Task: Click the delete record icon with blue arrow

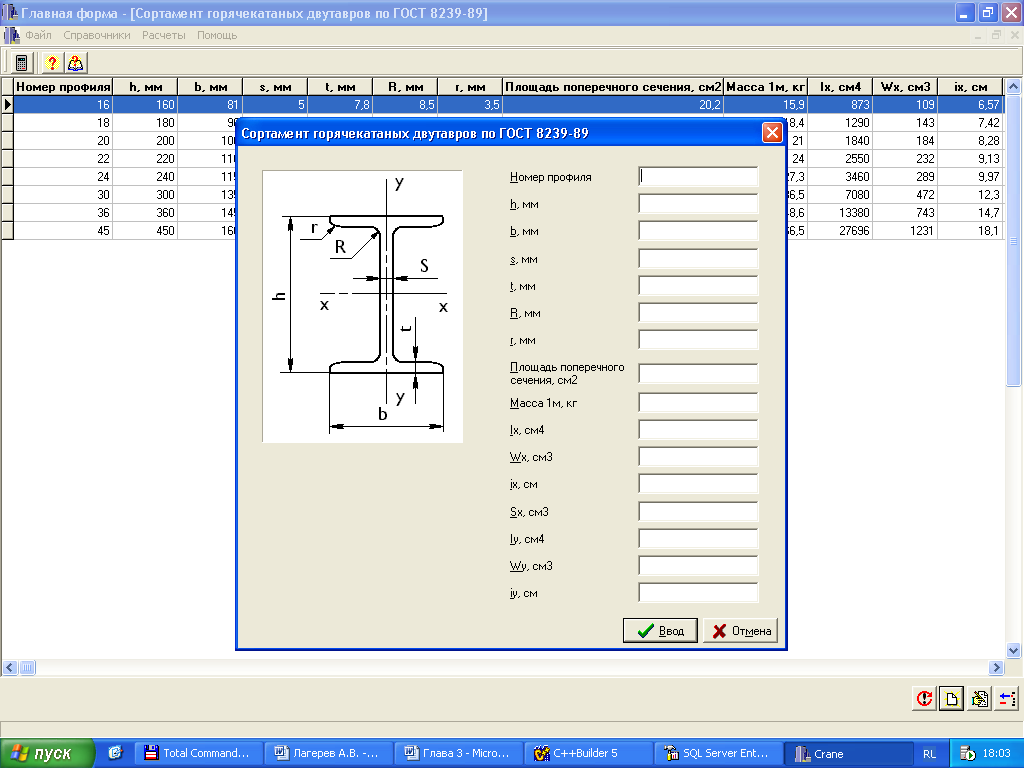Action: (x=1006, y=698)
